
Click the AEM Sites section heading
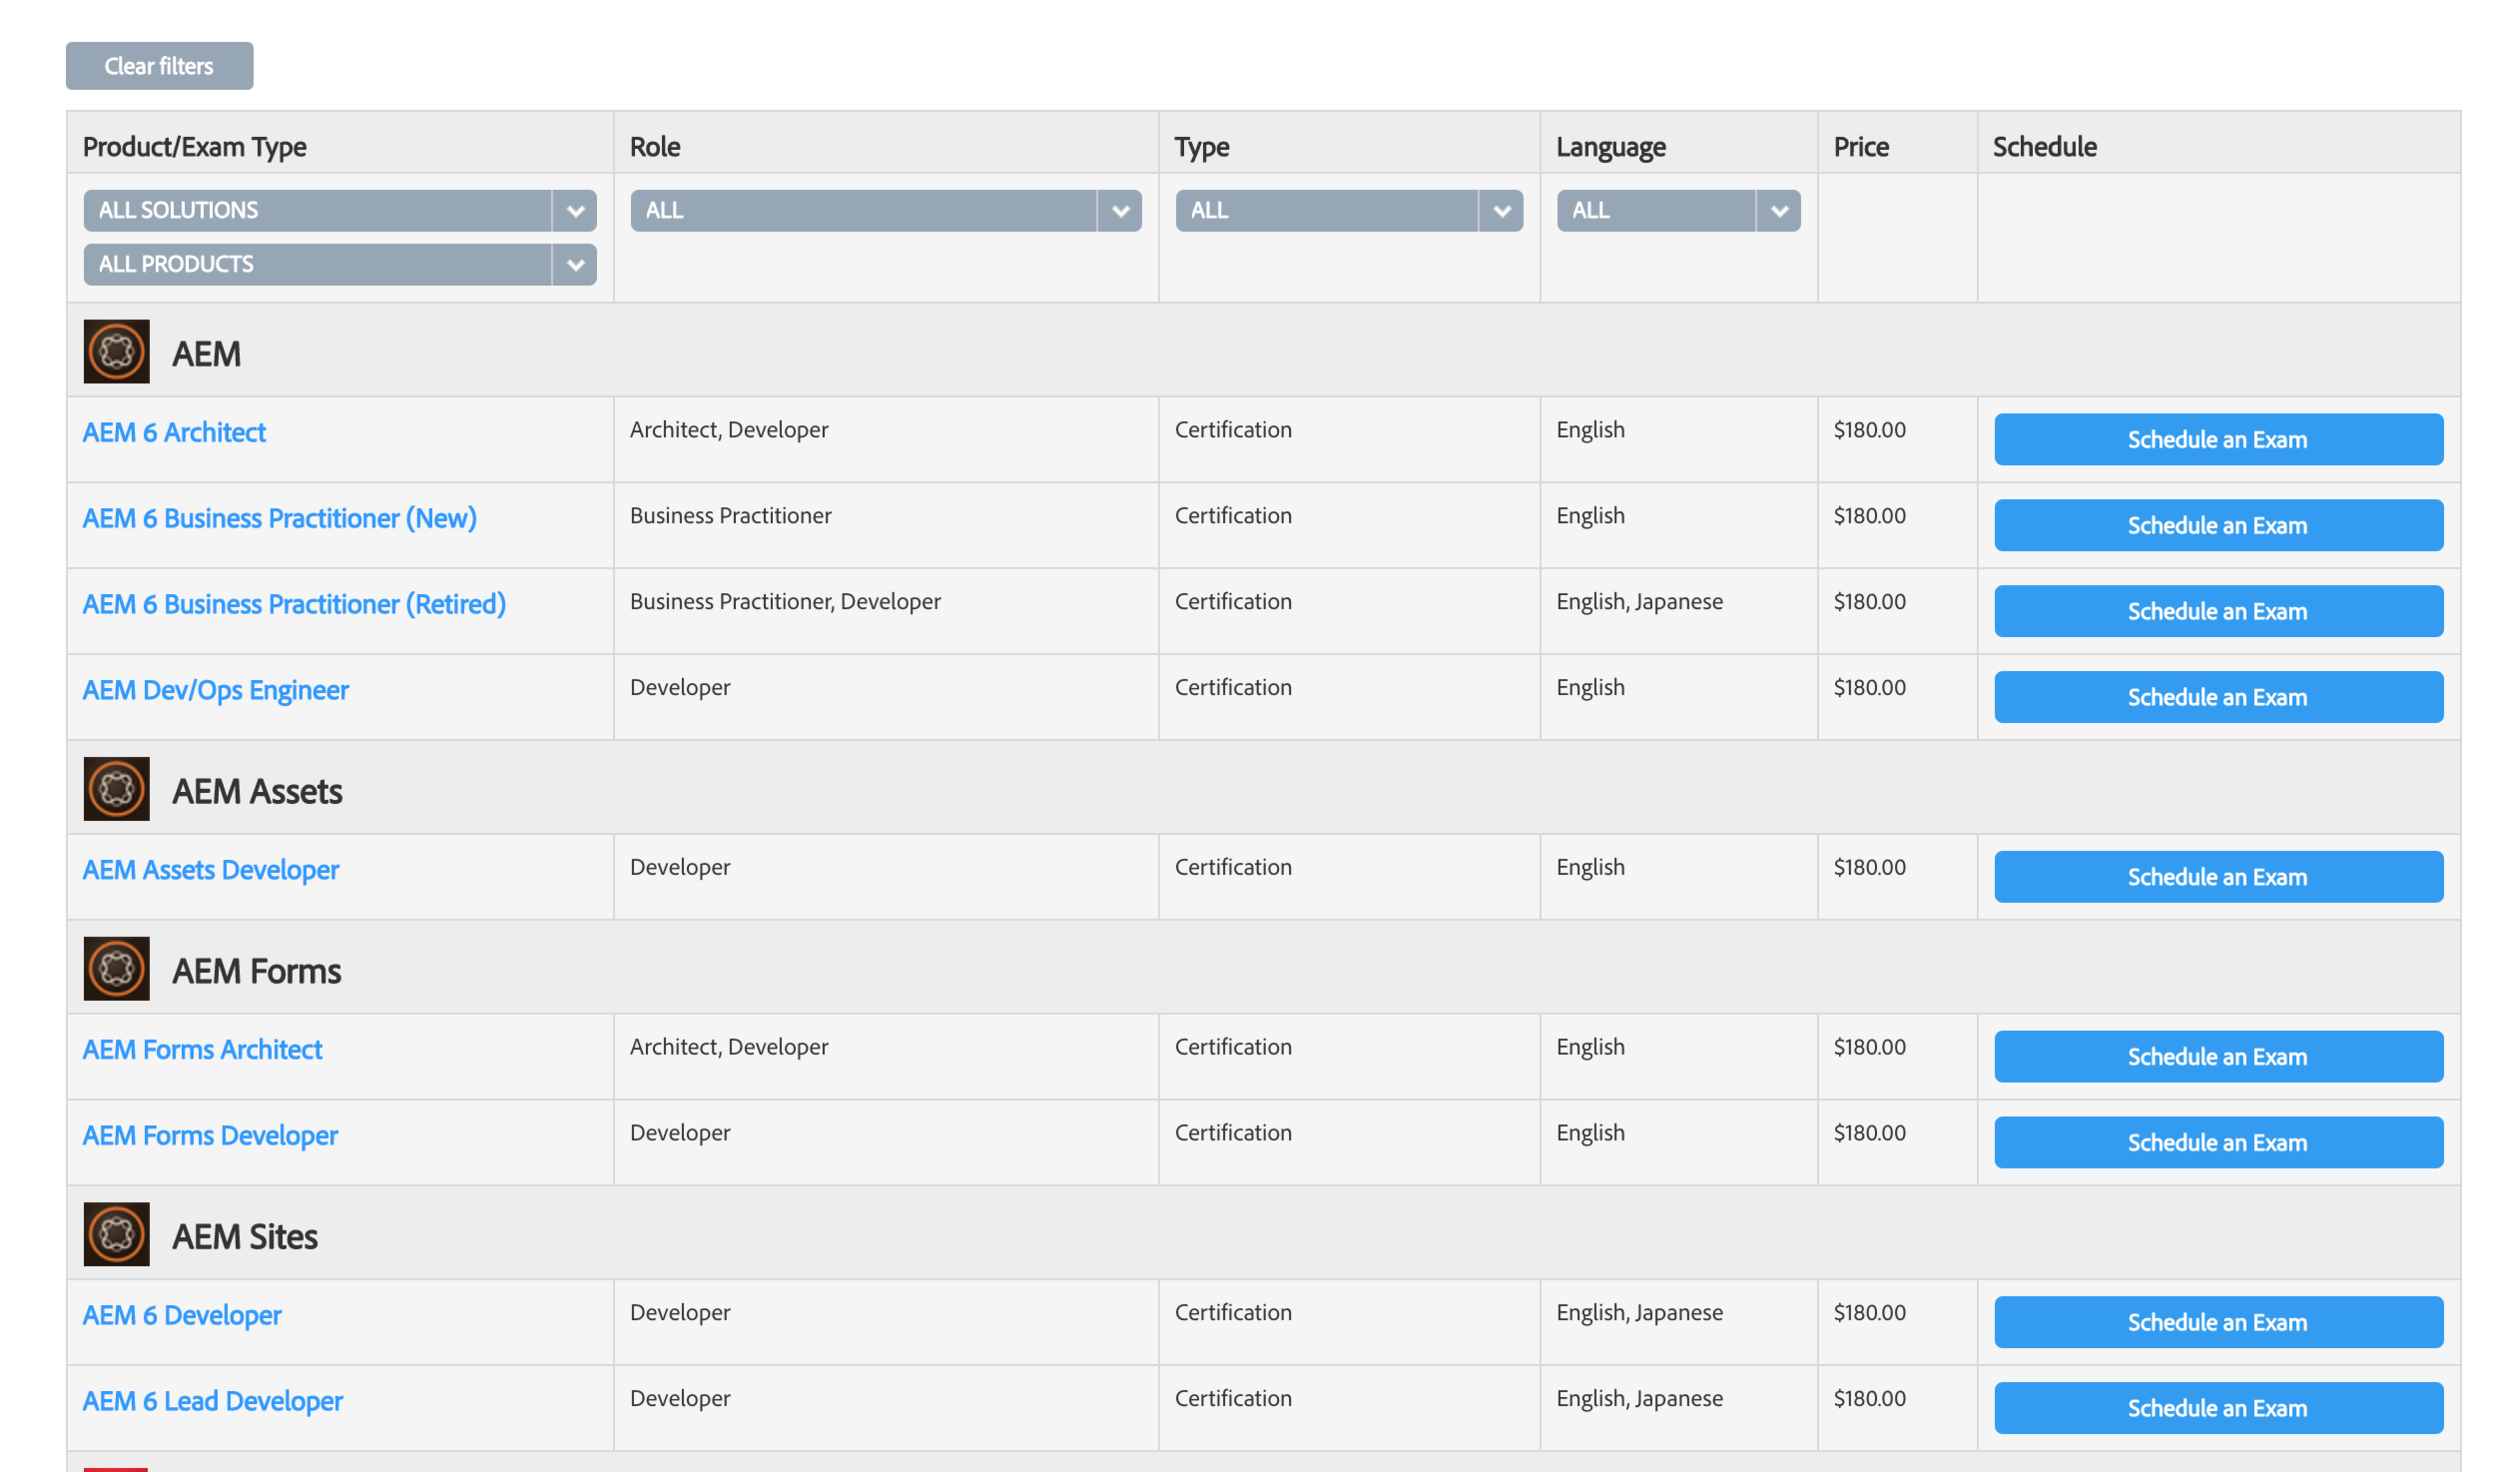tap(245, 1237)
